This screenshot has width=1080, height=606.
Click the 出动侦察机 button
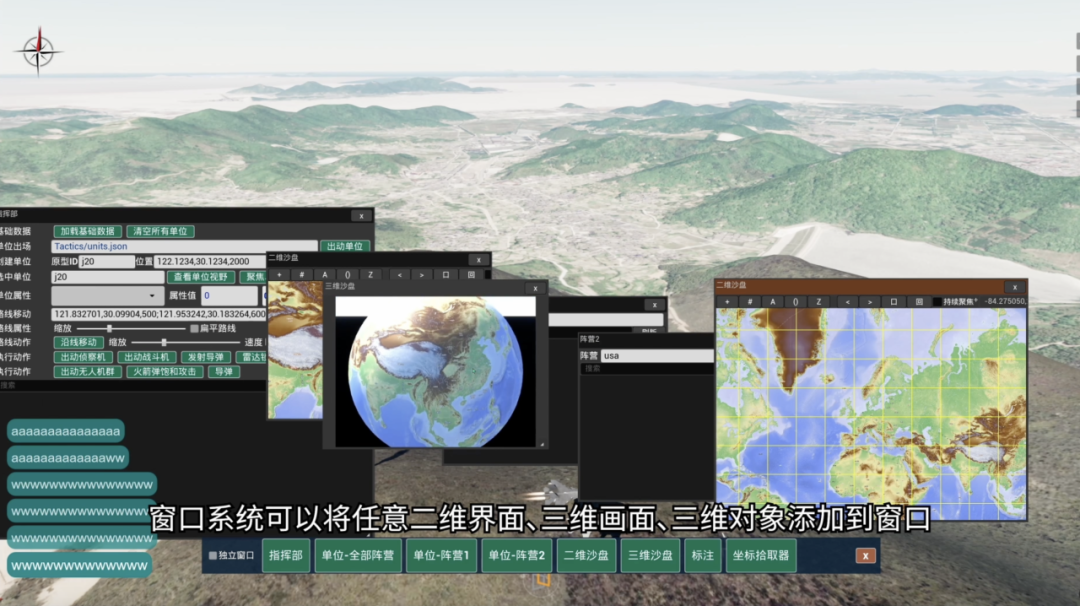tap(83, 357)
